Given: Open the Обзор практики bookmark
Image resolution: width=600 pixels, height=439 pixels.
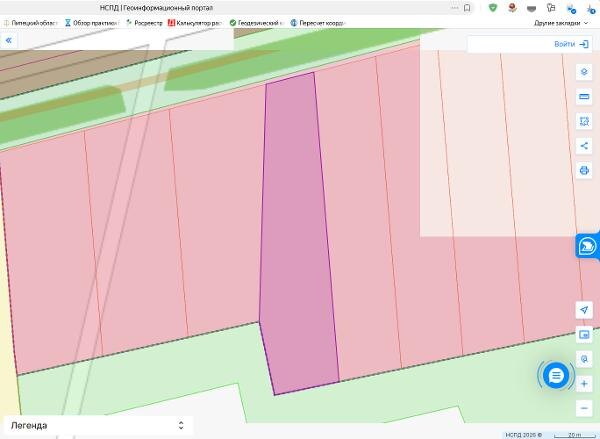Looking at the screenshot, I should click(92, 23).
